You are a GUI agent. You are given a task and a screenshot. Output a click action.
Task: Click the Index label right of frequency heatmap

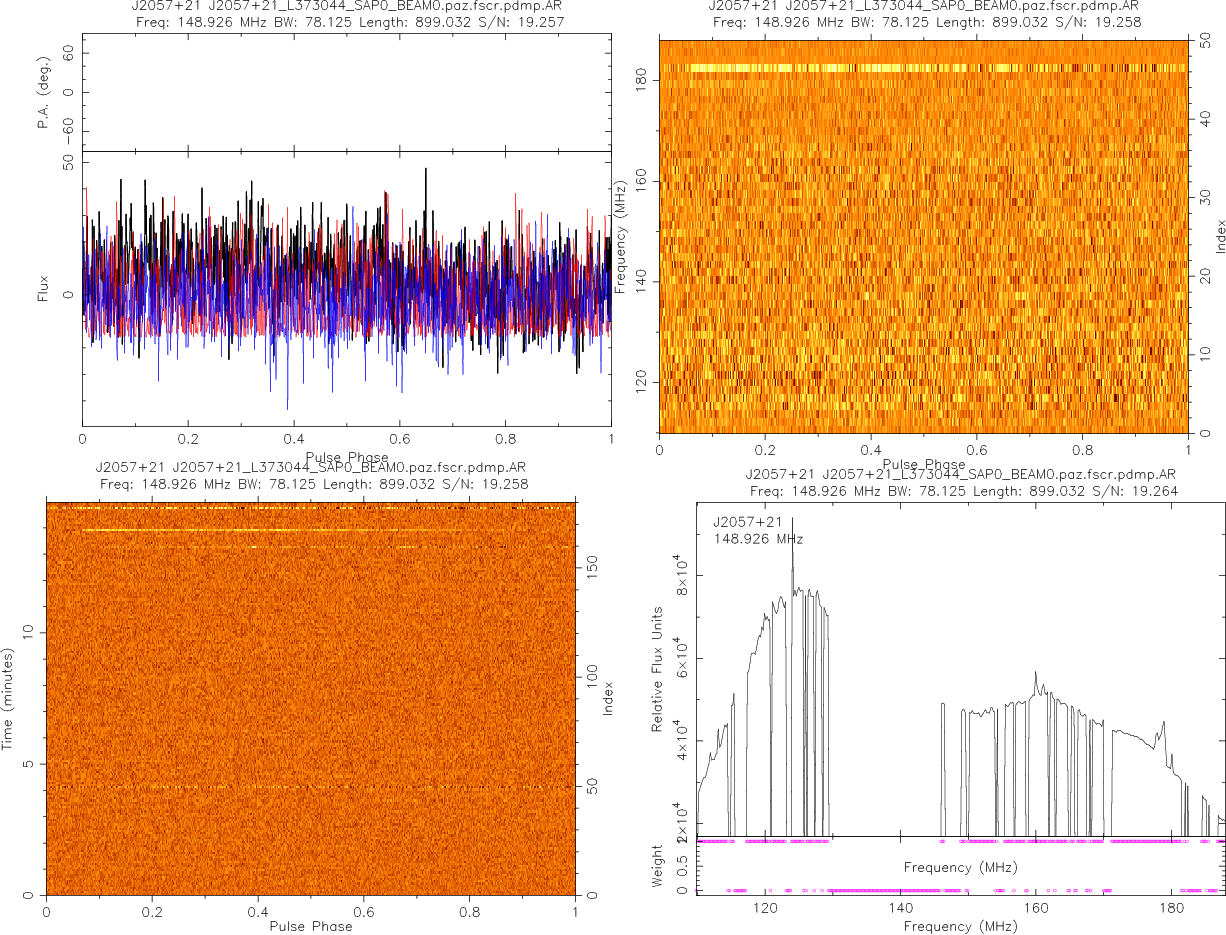tap(1220, 236)
